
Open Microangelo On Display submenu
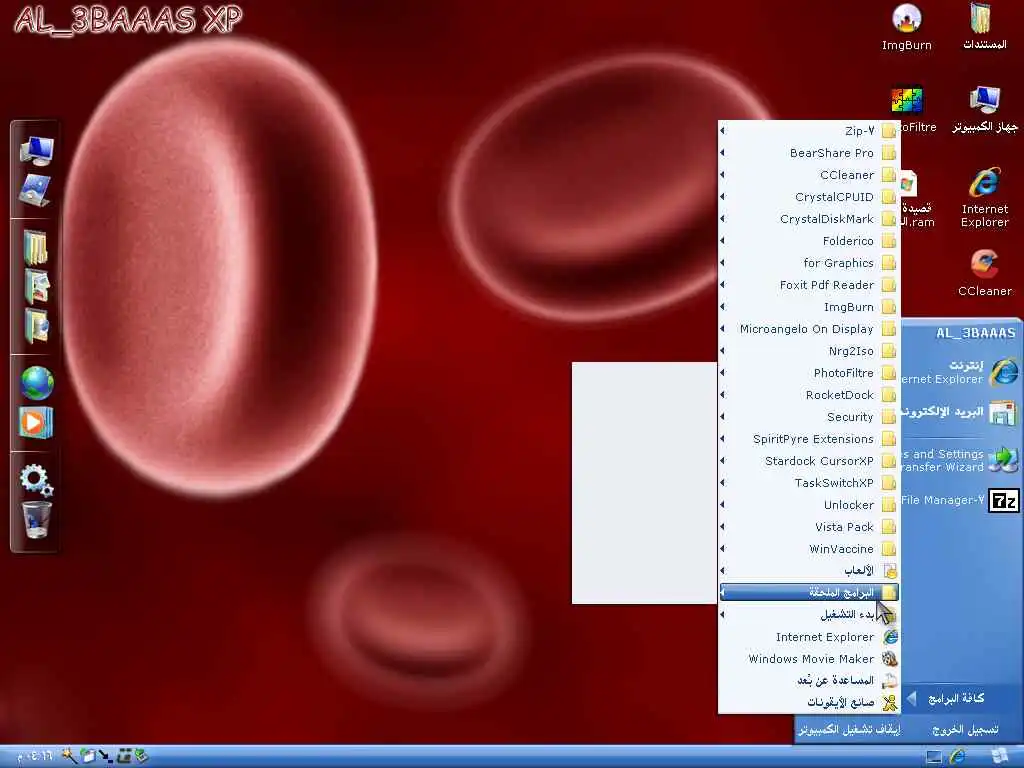[809, 328]
